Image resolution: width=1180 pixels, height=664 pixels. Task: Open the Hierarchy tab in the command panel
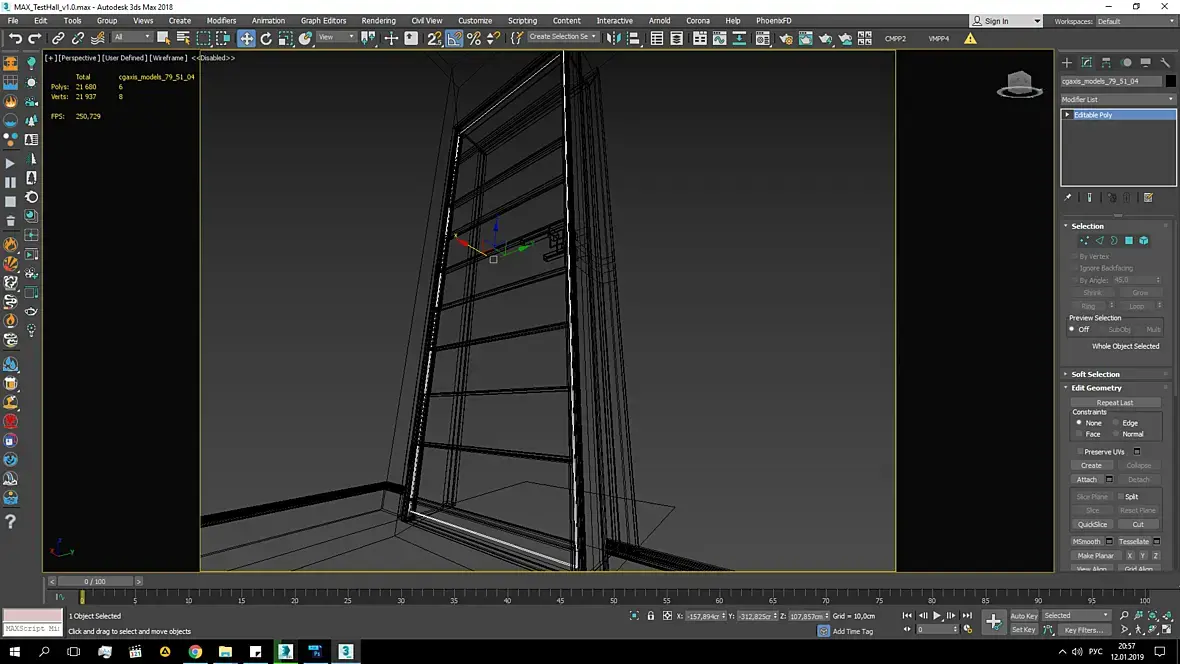coord(1107,63)
